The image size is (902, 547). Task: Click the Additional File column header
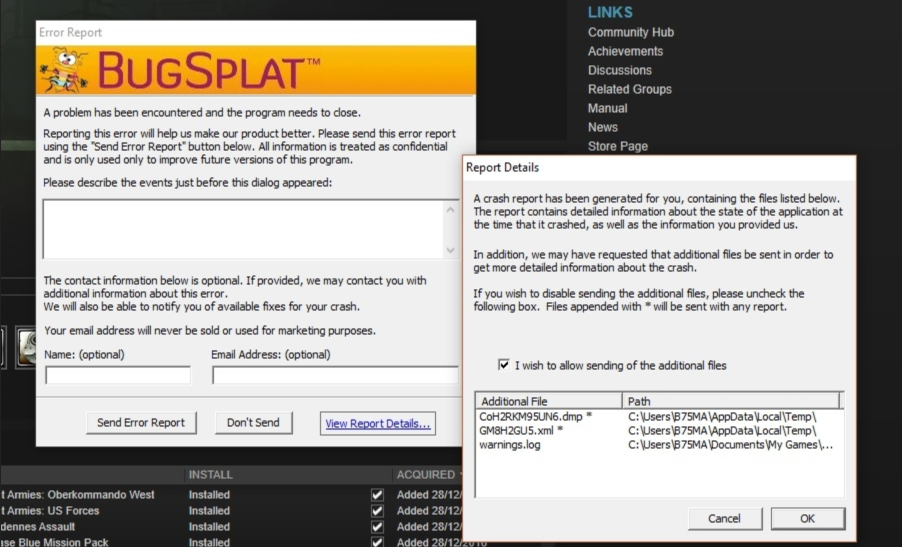tap(549, 401)
